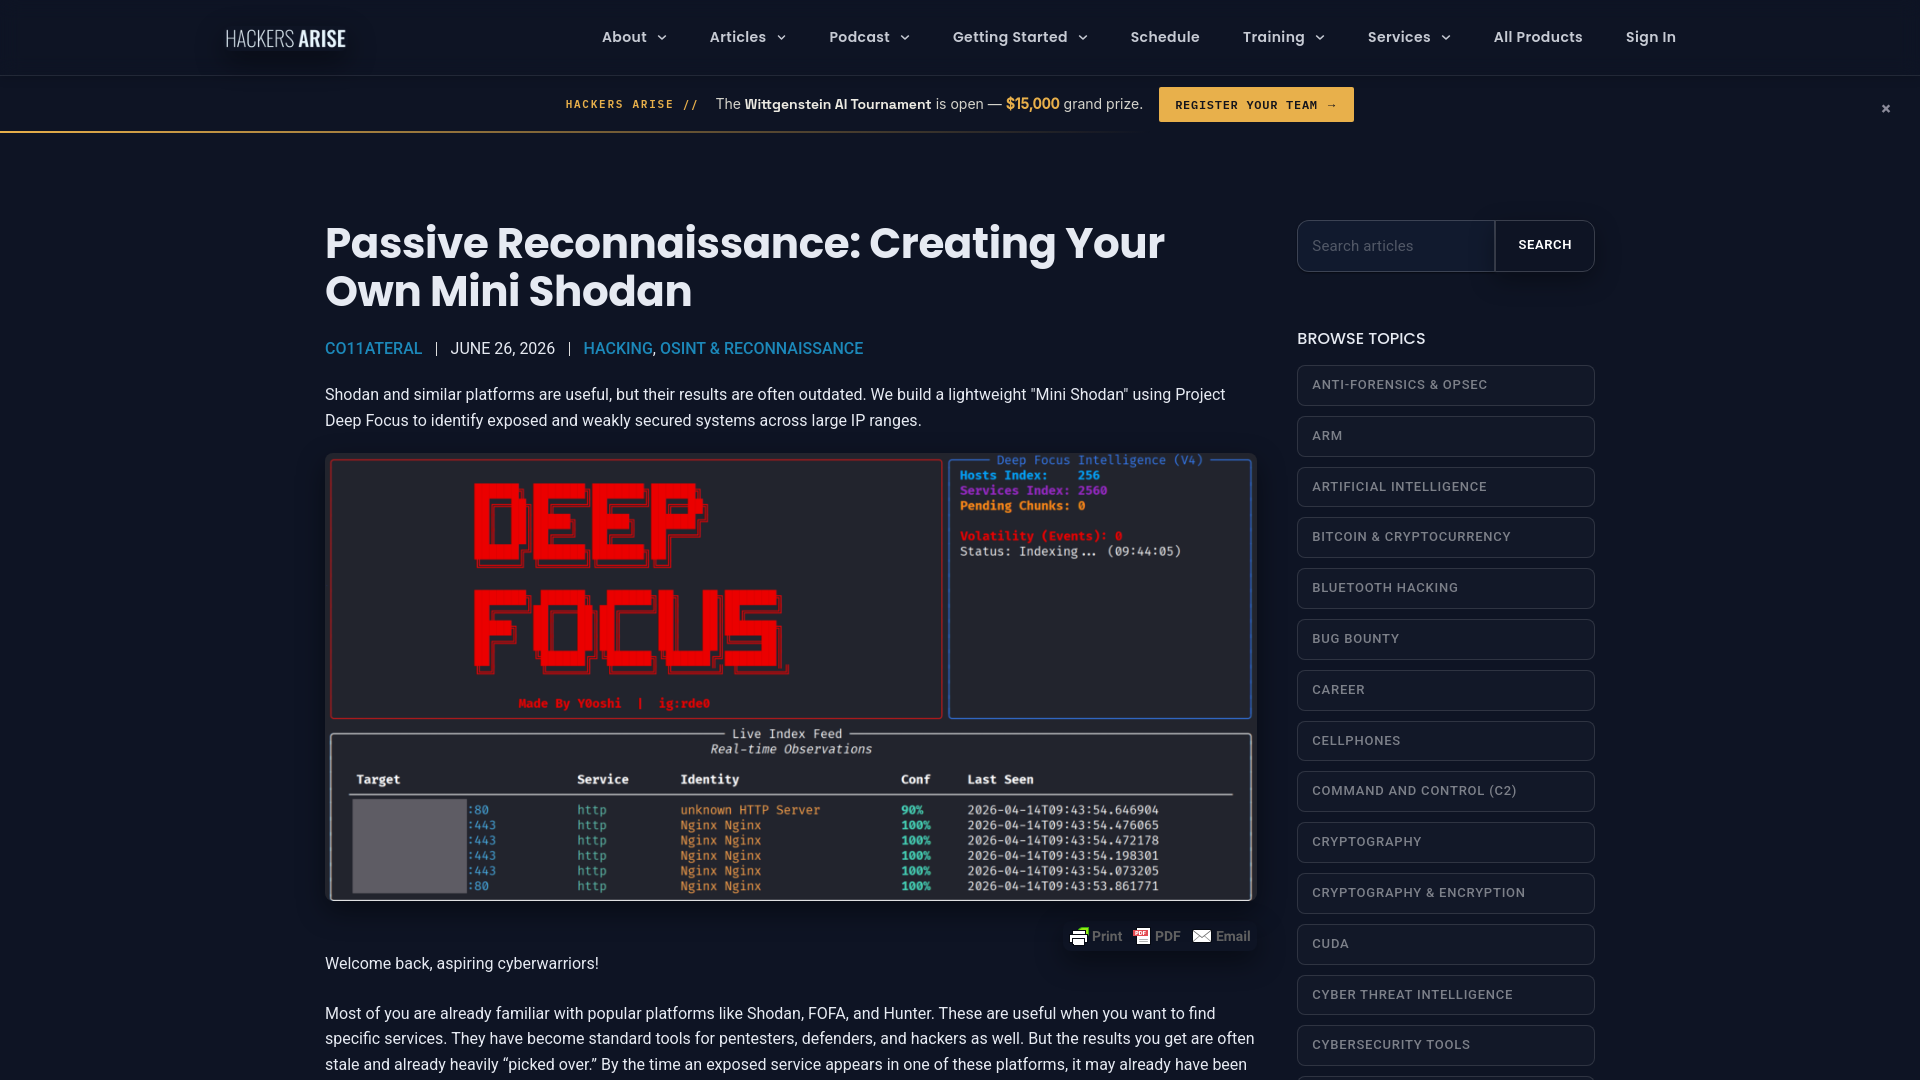Click Sign In in the navbar
Viewport: 1920px width, 1080px height.
(1651, 37)
